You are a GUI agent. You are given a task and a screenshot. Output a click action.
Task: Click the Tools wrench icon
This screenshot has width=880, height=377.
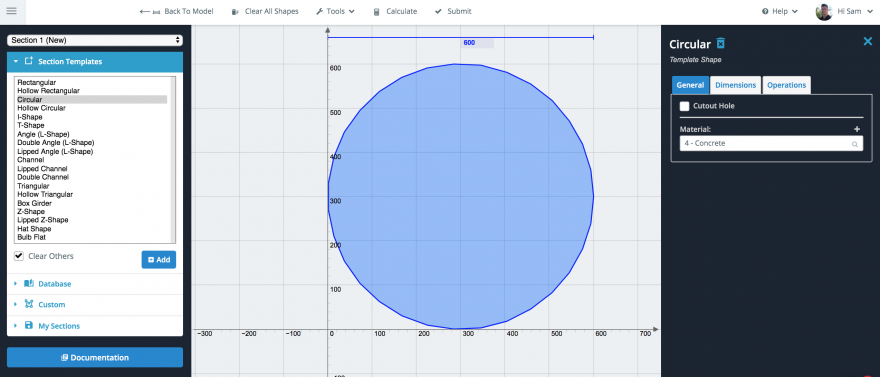tap(319, 11)
